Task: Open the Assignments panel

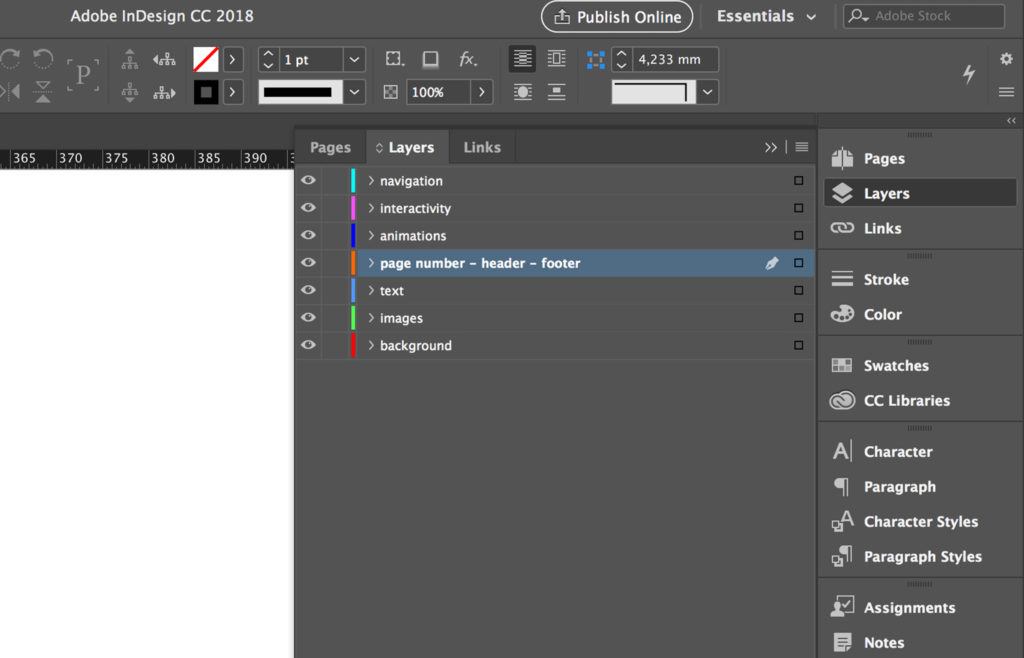Action: 908,607
